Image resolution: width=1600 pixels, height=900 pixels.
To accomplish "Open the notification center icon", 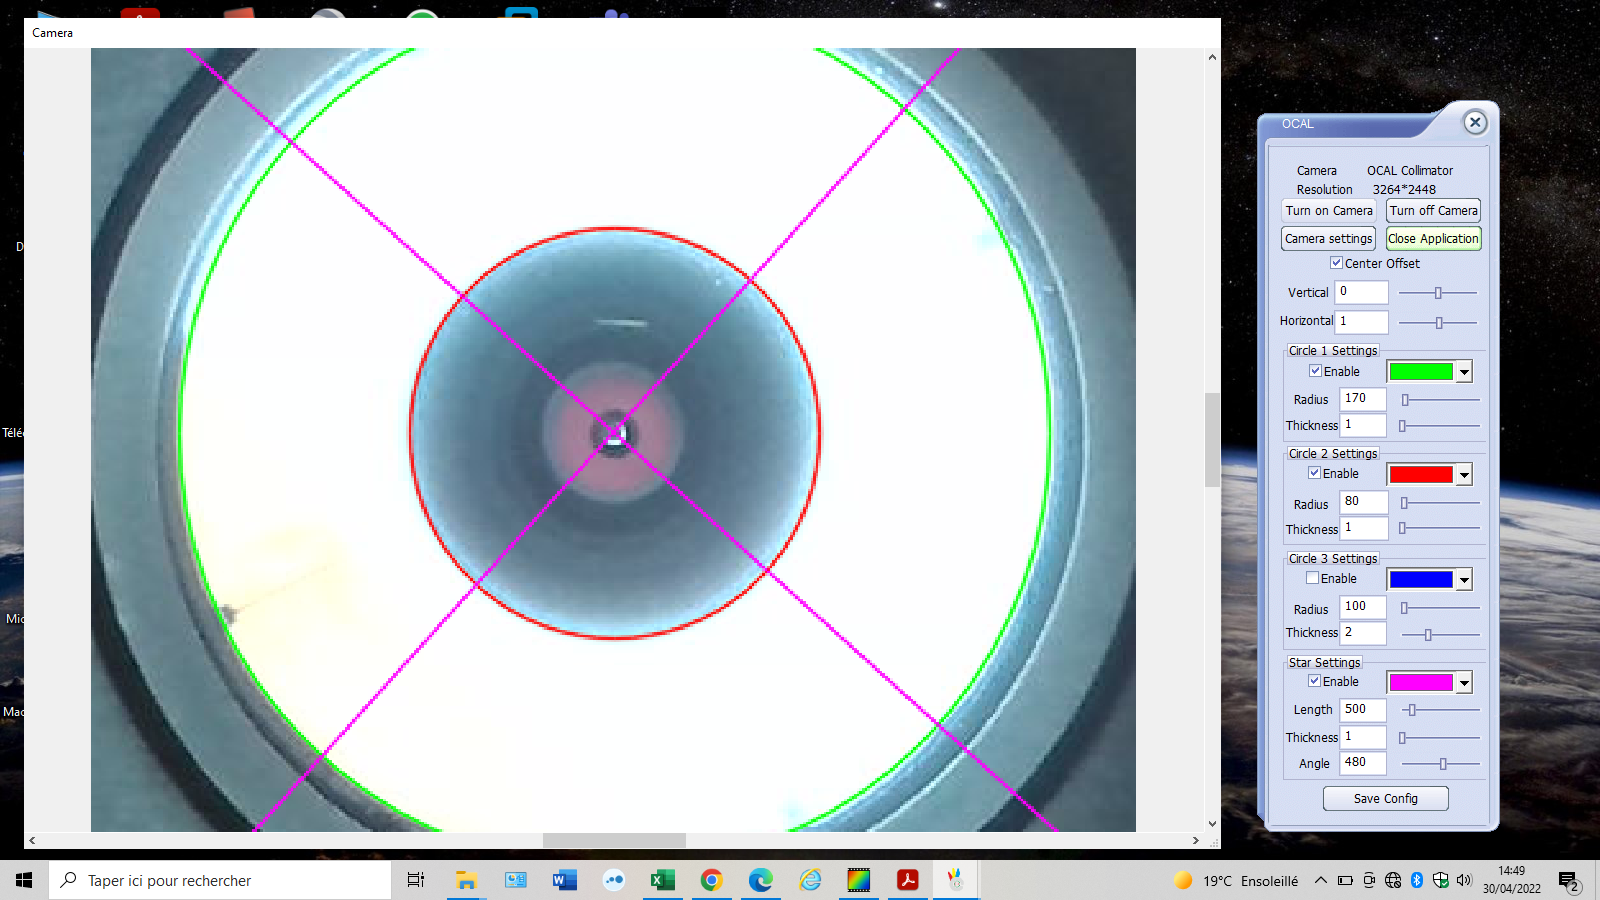I will point(1568,881).
